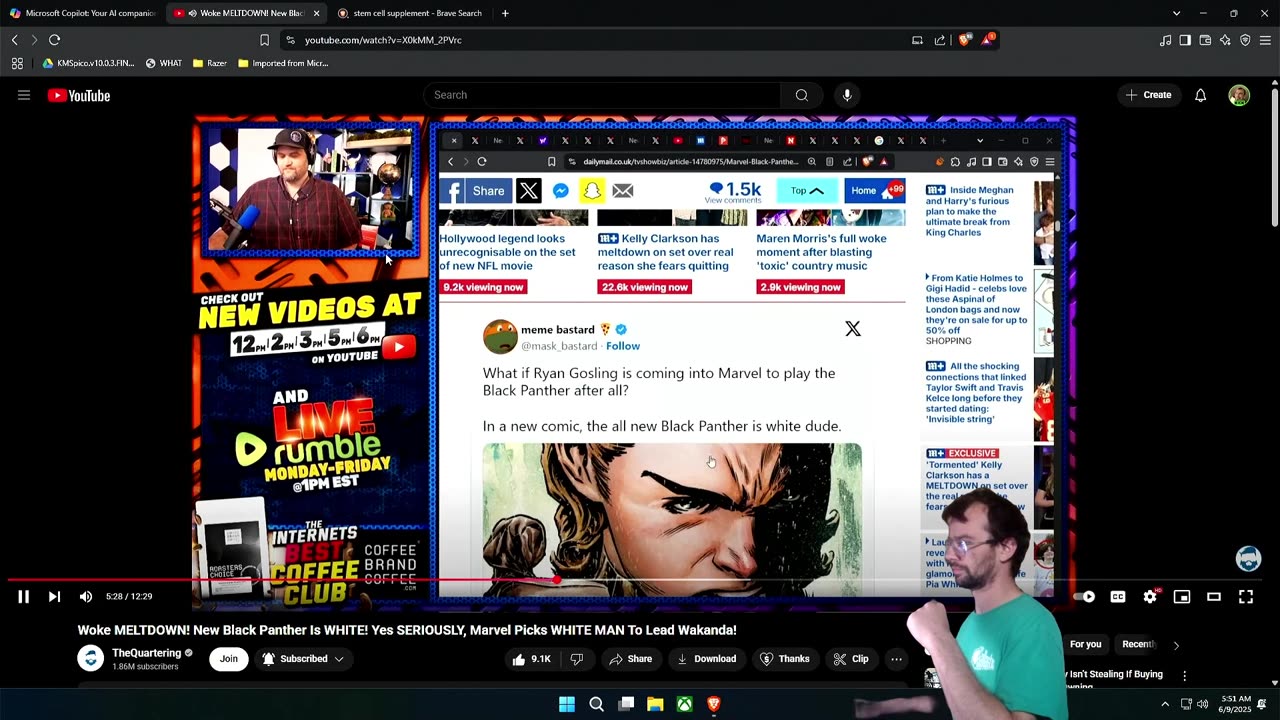The height and width of the screenshot is (720, 1280).
Task: Bookmark this page with the bookmark icon
Action: tap(264, 40)
